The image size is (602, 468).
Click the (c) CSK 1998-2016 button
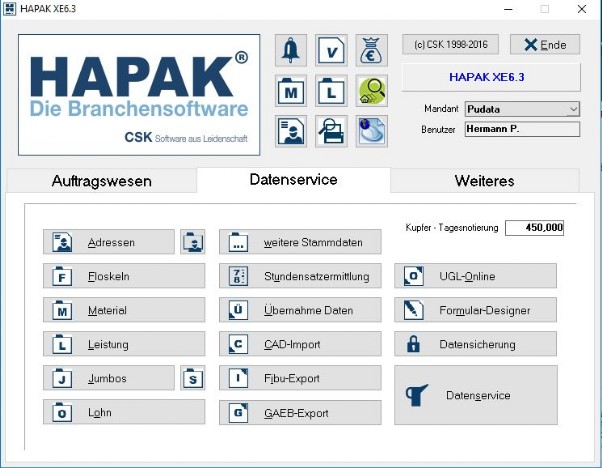click(x=450, y=45)
